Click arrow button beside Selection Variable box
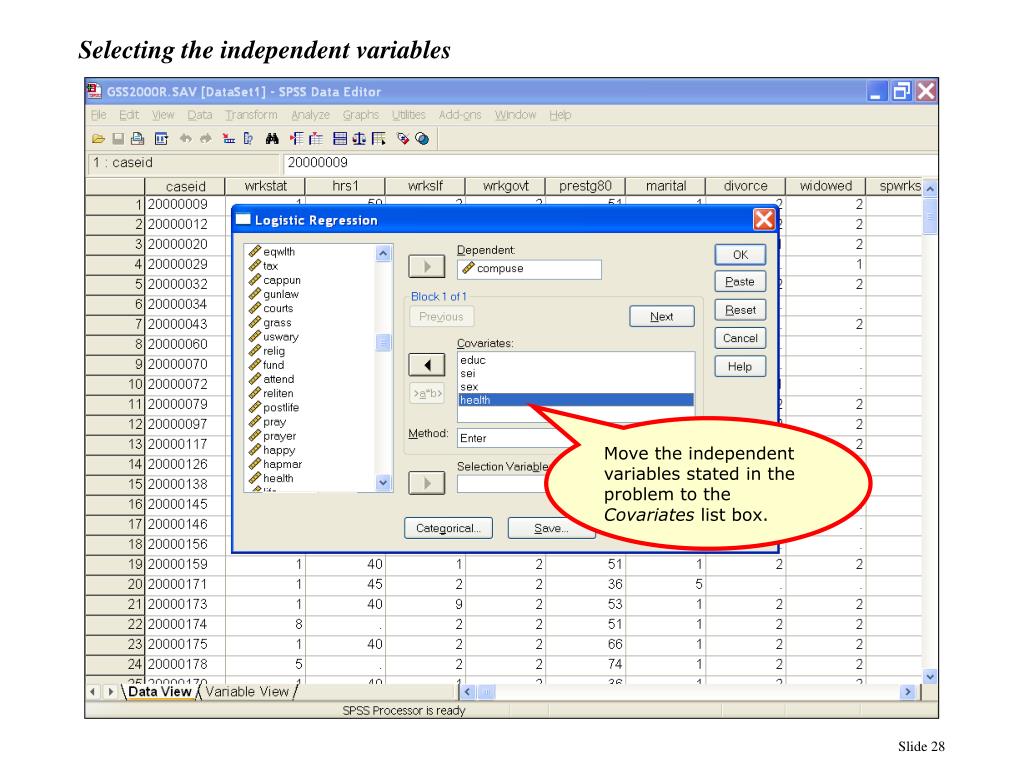 click(x=426, y=483)
